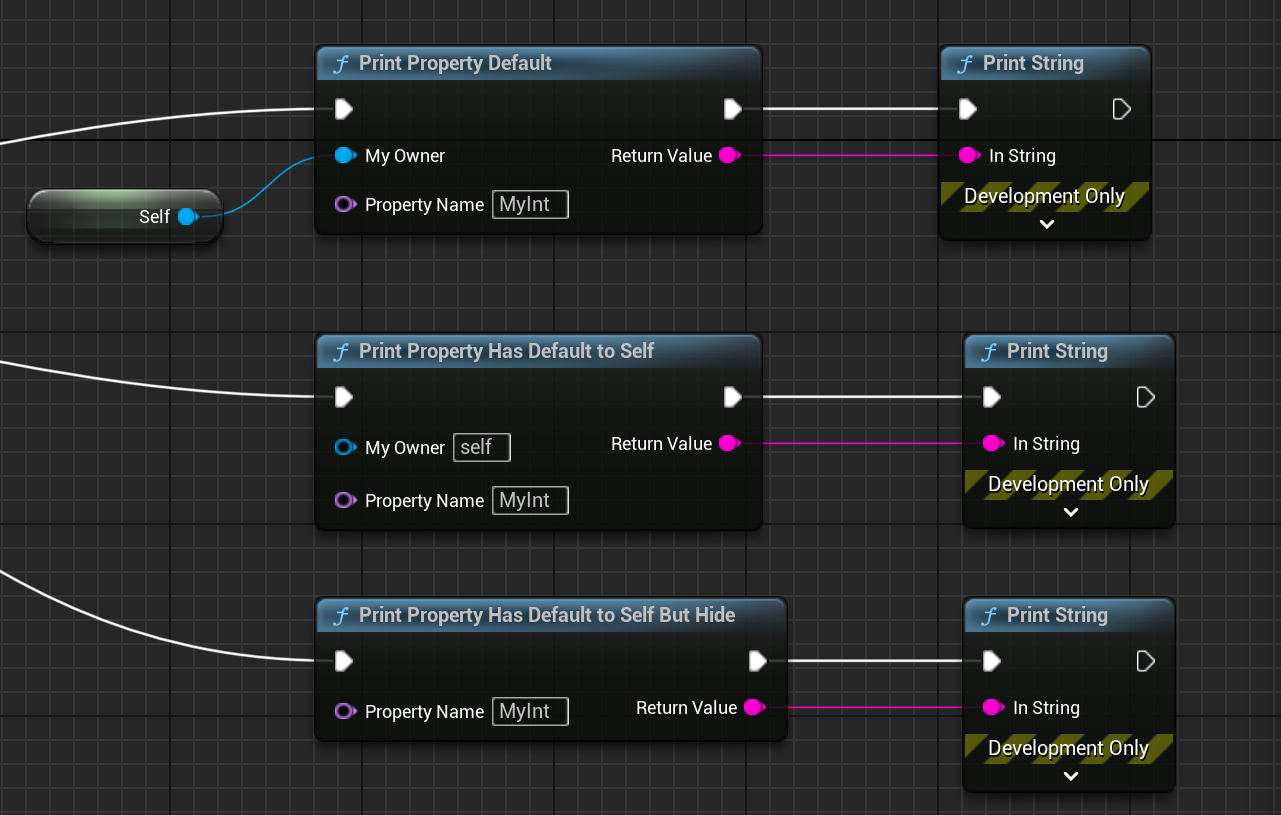Click Property Name pin on Has Default to Self
This screenshot has width=1281, height=815.
344,500
